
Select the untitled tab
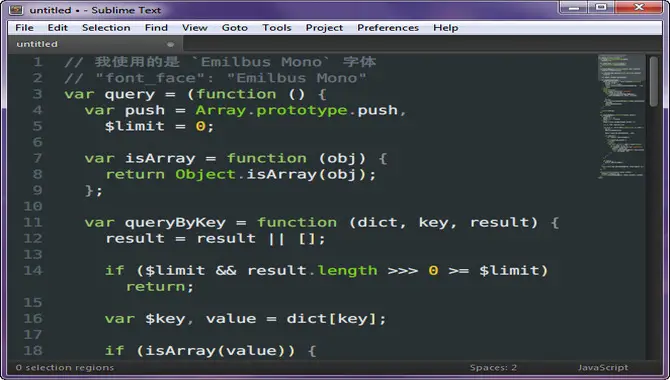pos(94,44)
